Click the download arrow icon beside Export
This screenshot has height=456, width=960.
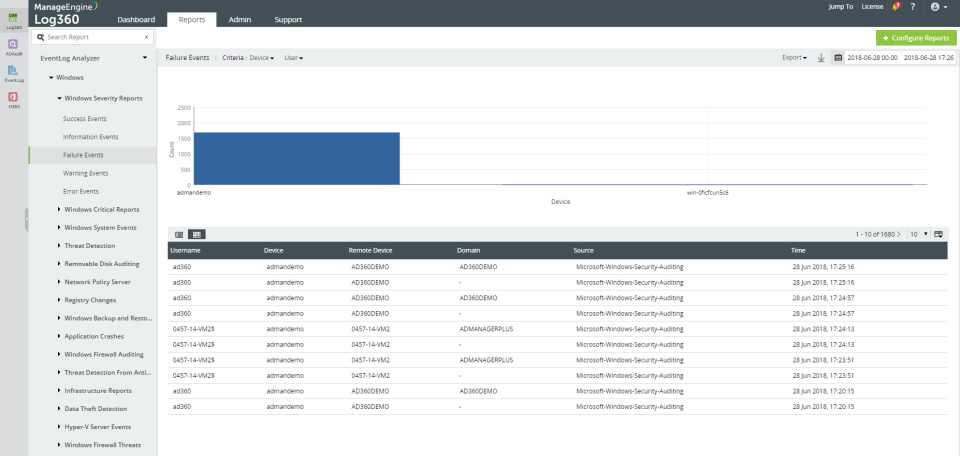pos(821,58)
